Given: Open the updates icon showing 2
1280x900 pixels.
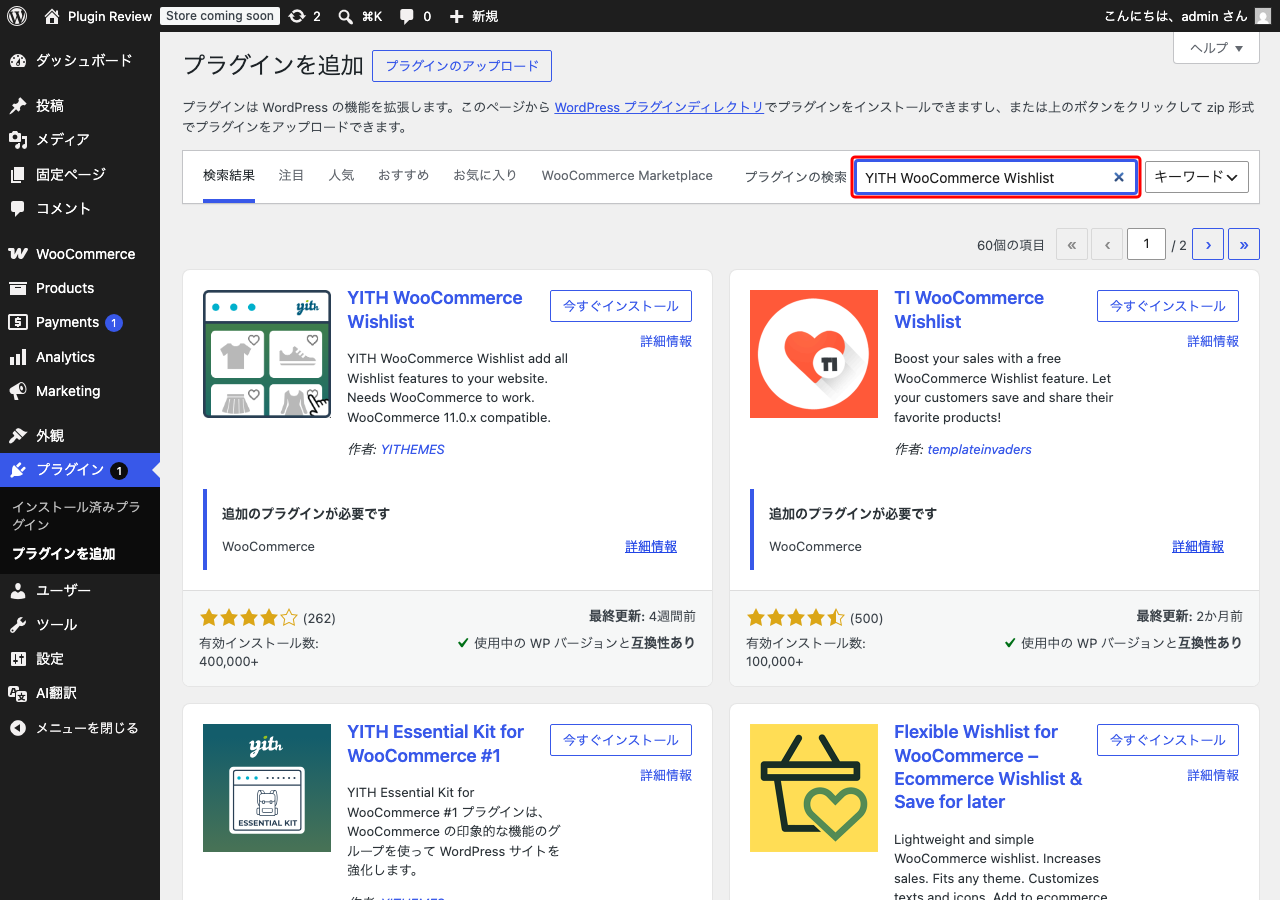Looking at the screenshot, I should 296,16.
